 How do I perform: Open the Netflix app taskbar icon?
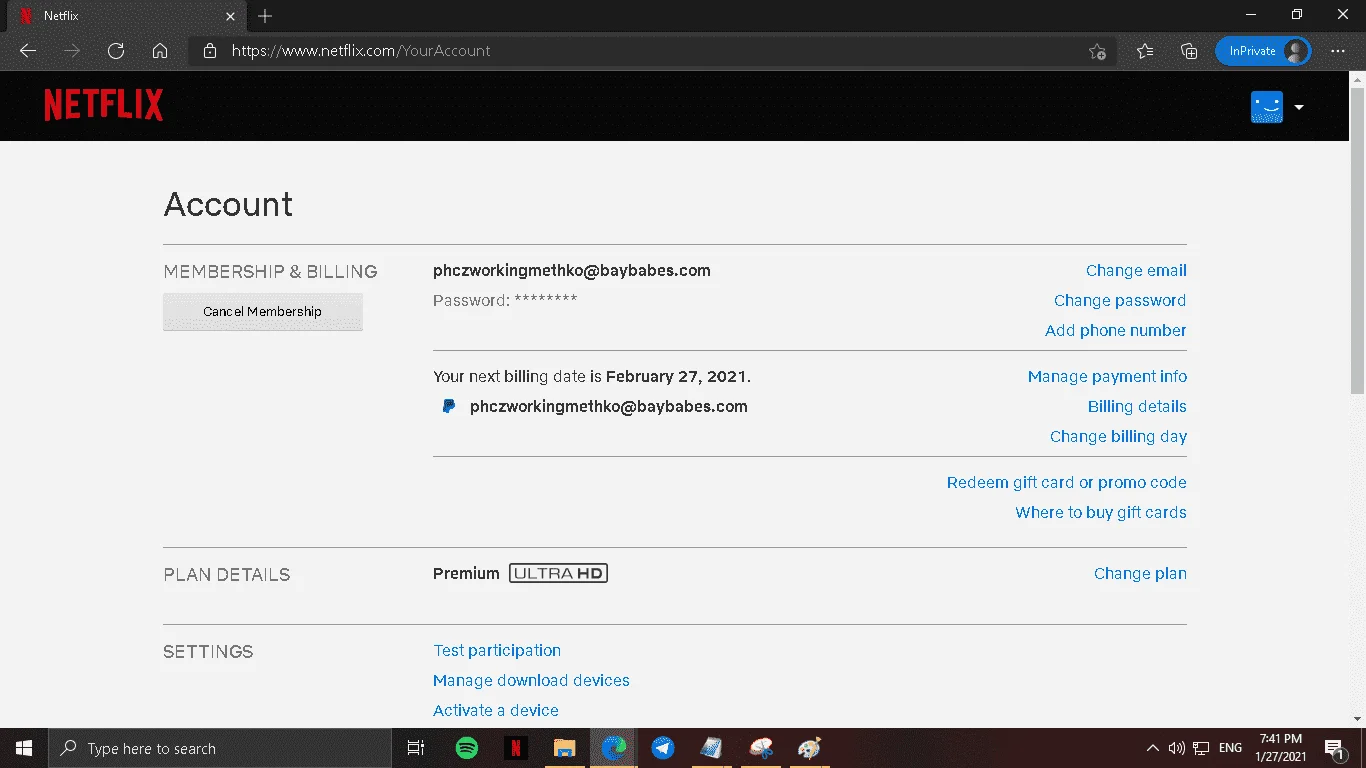tap(515, 748)
